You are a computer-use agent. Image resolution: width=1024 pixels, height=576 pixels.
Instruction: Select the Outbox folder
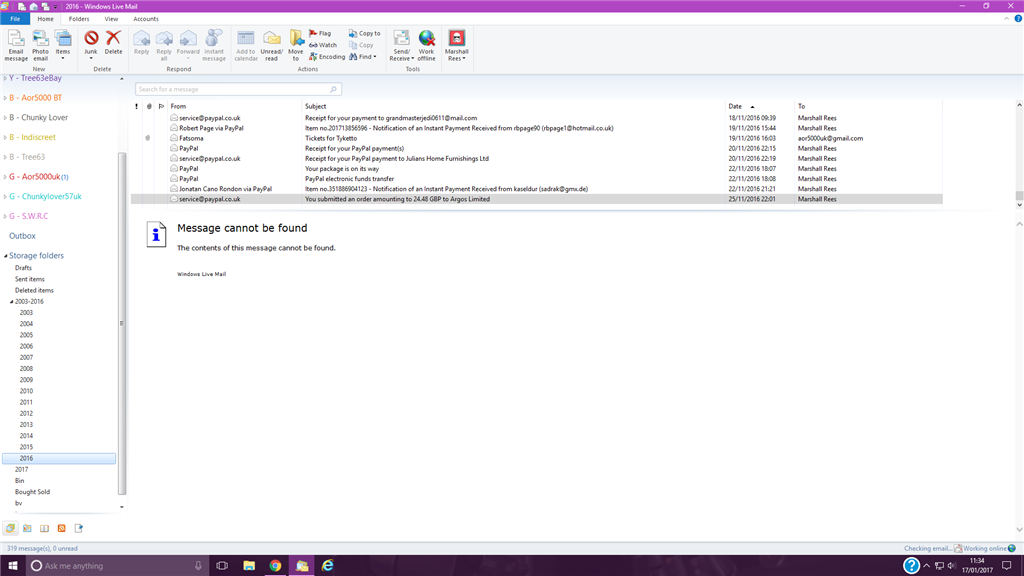22,236
